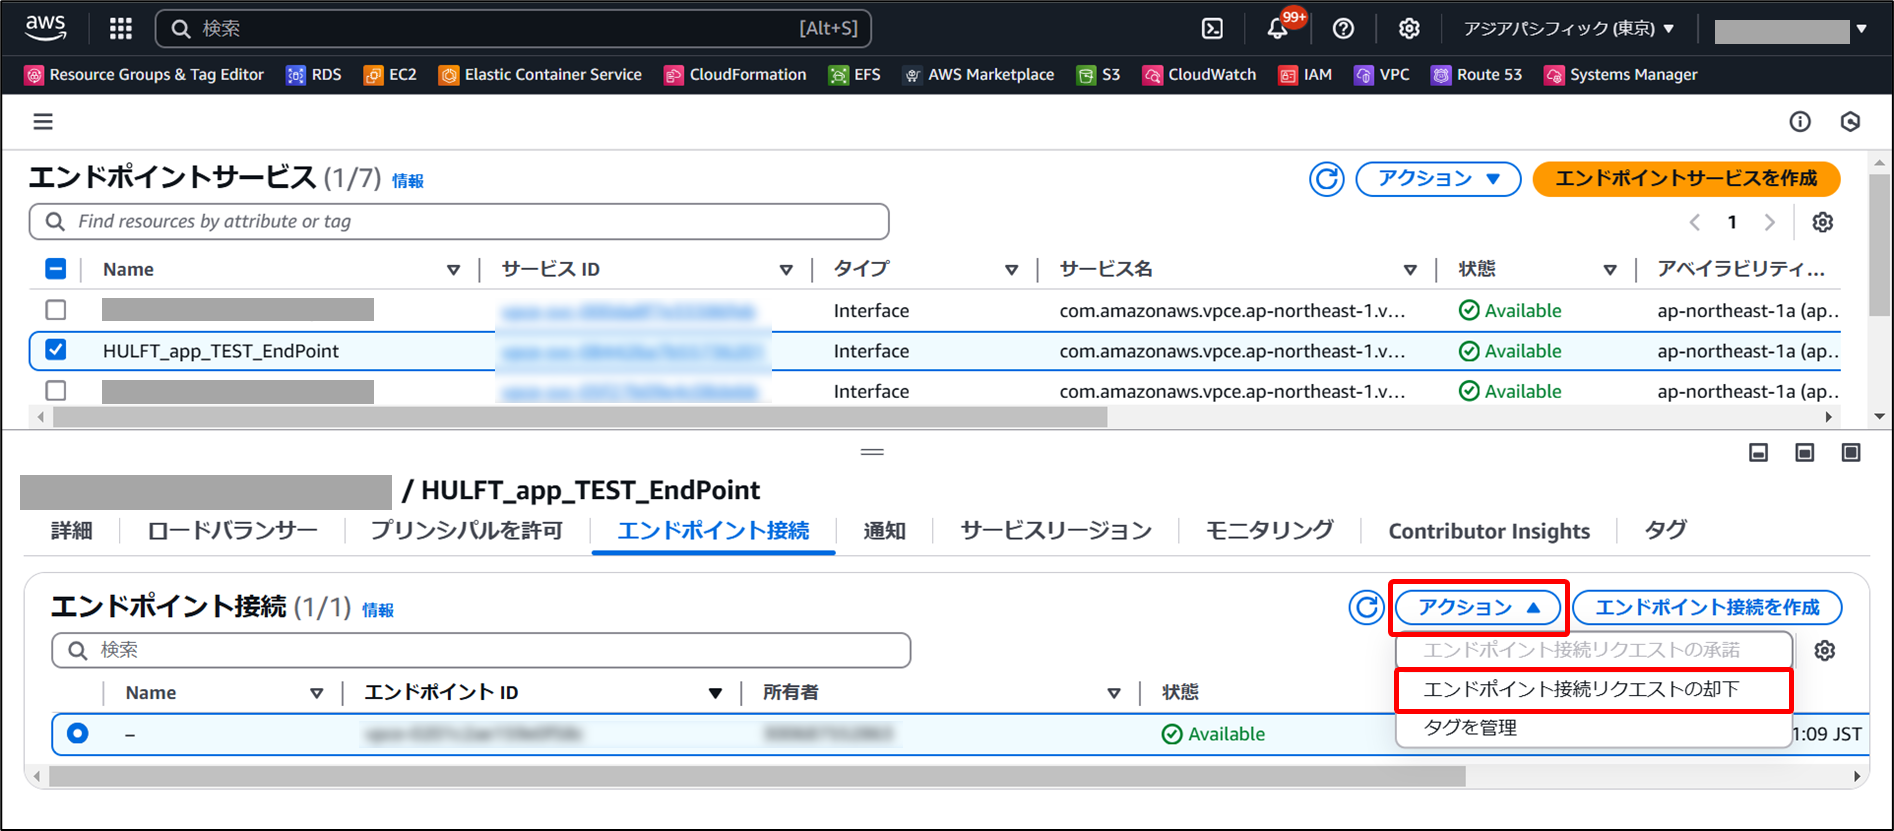The image size is (1894, 831).
Task: Open the IAM shortcut
Action: click(1305, 75)
